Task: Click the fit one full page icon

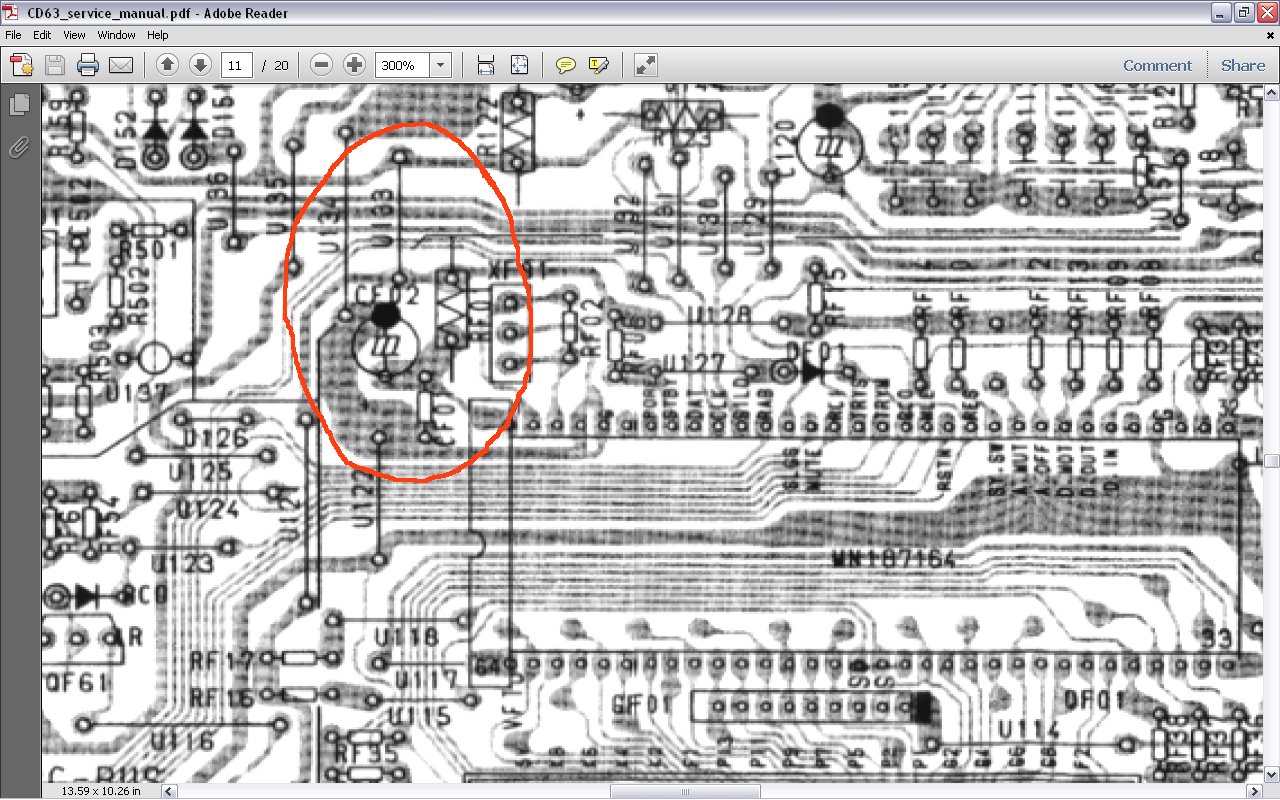Action: tap(519, 65)
